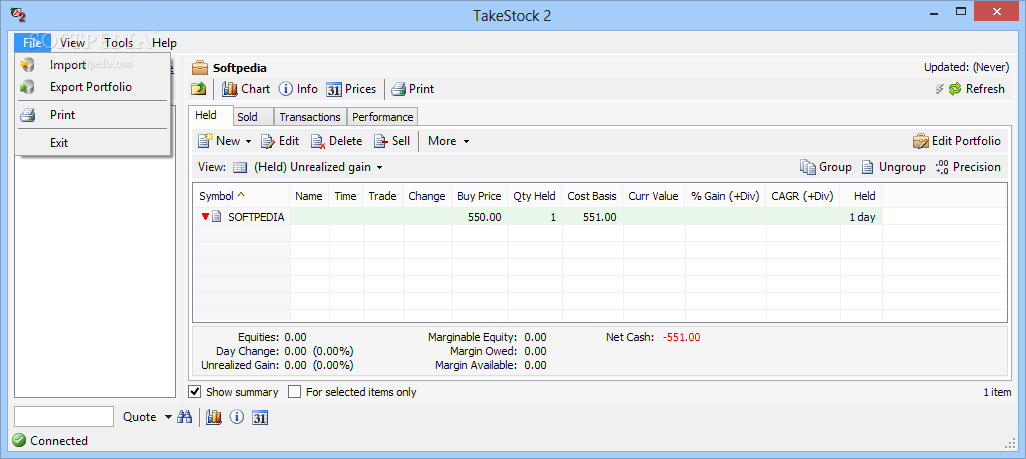Click the TakeStock 2 title bar app icon
This screenshot has height=459, width=1026.
pos(18,14)
